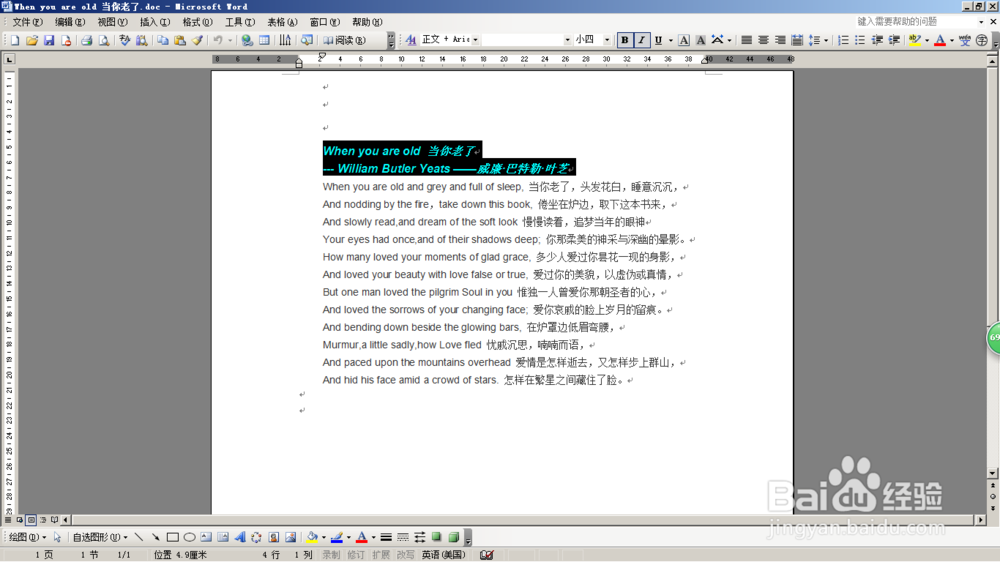
Task: Open the shadow style options
Action: (x=437, y=537)
